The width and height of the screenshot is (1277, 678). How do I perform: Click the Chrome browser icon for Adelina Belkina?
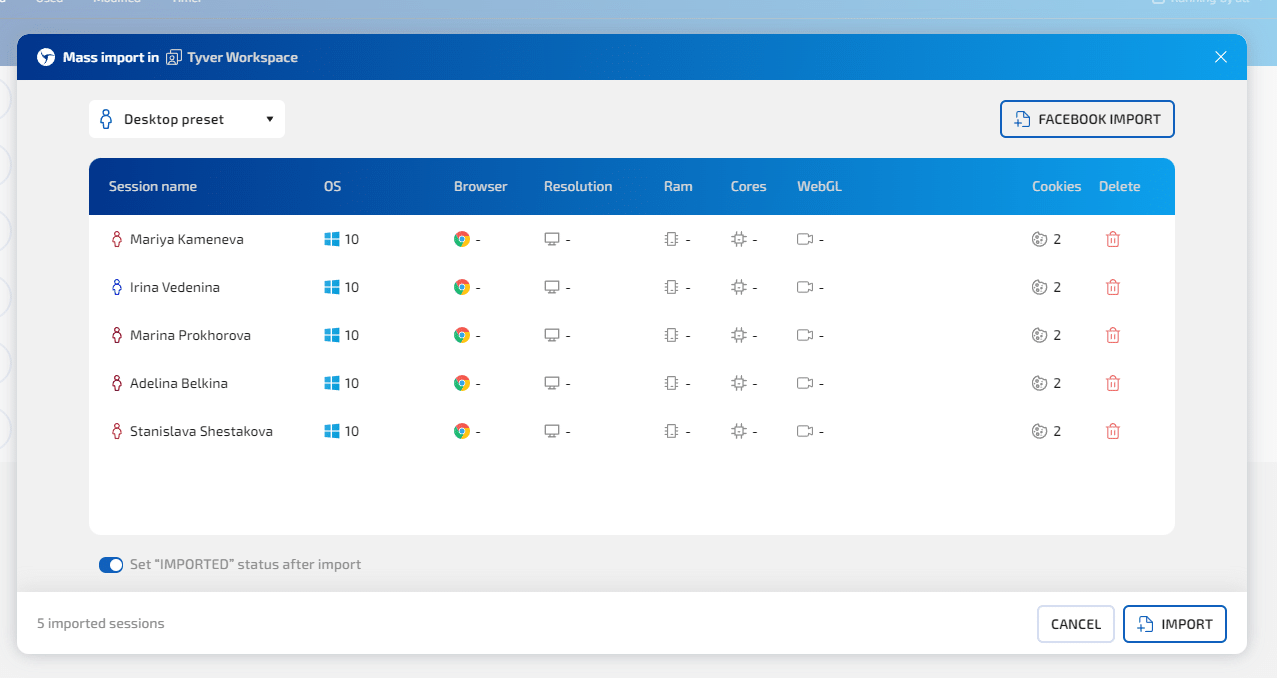coord(461,383)
